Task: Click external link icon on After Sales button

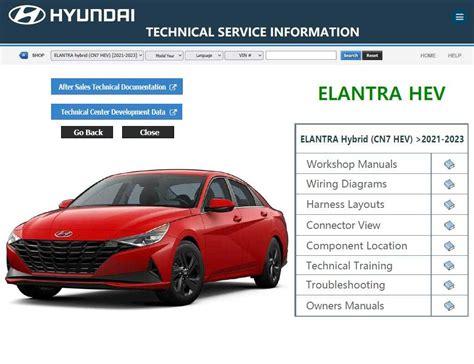Action: pyautogui.click(x=173, y=87)
